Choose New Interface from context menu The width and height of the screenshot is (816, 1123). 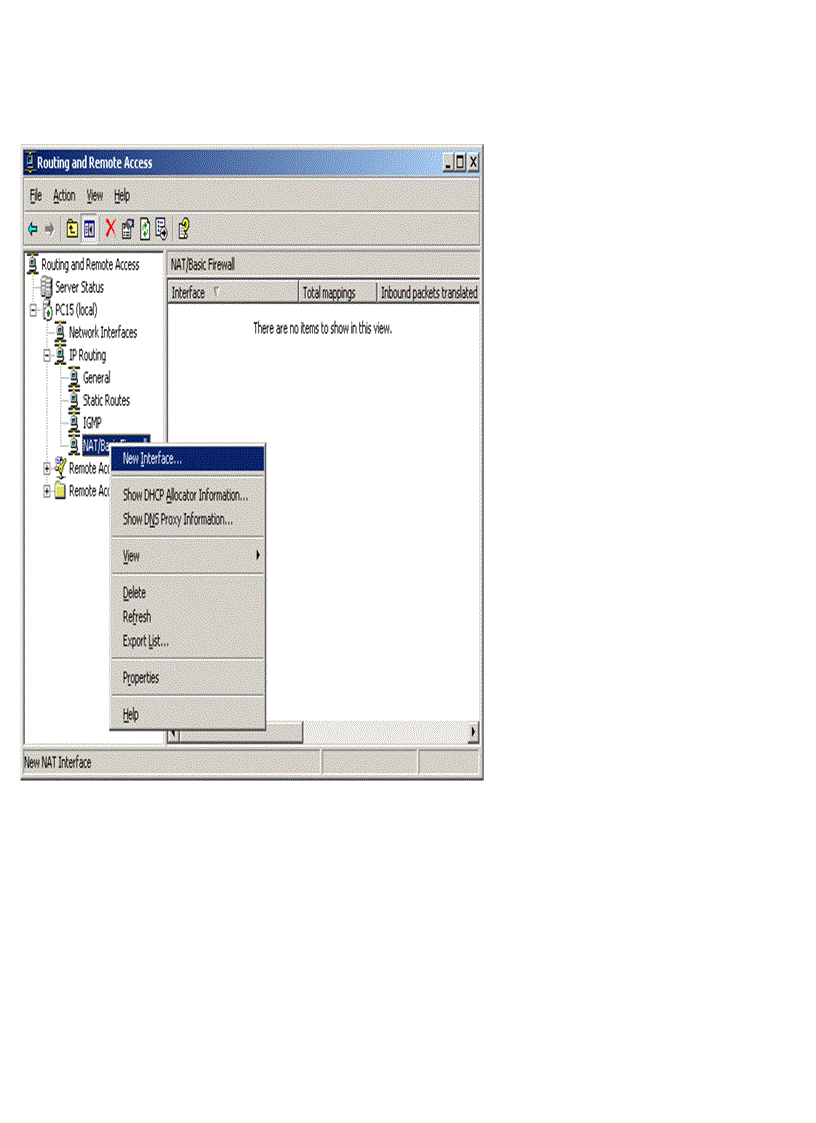152,459
